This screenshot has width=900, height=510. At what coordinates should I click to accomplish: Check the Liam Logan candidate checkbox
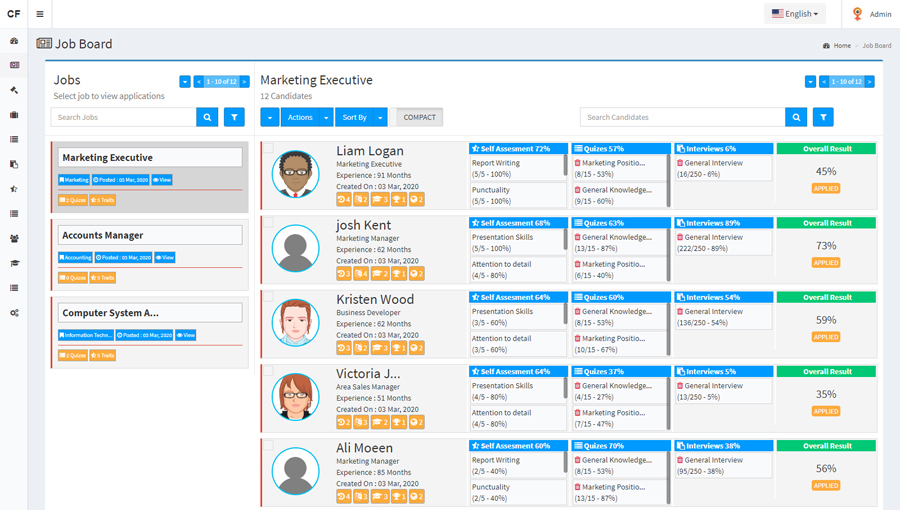pyautogui.click(x=268, y=148)
